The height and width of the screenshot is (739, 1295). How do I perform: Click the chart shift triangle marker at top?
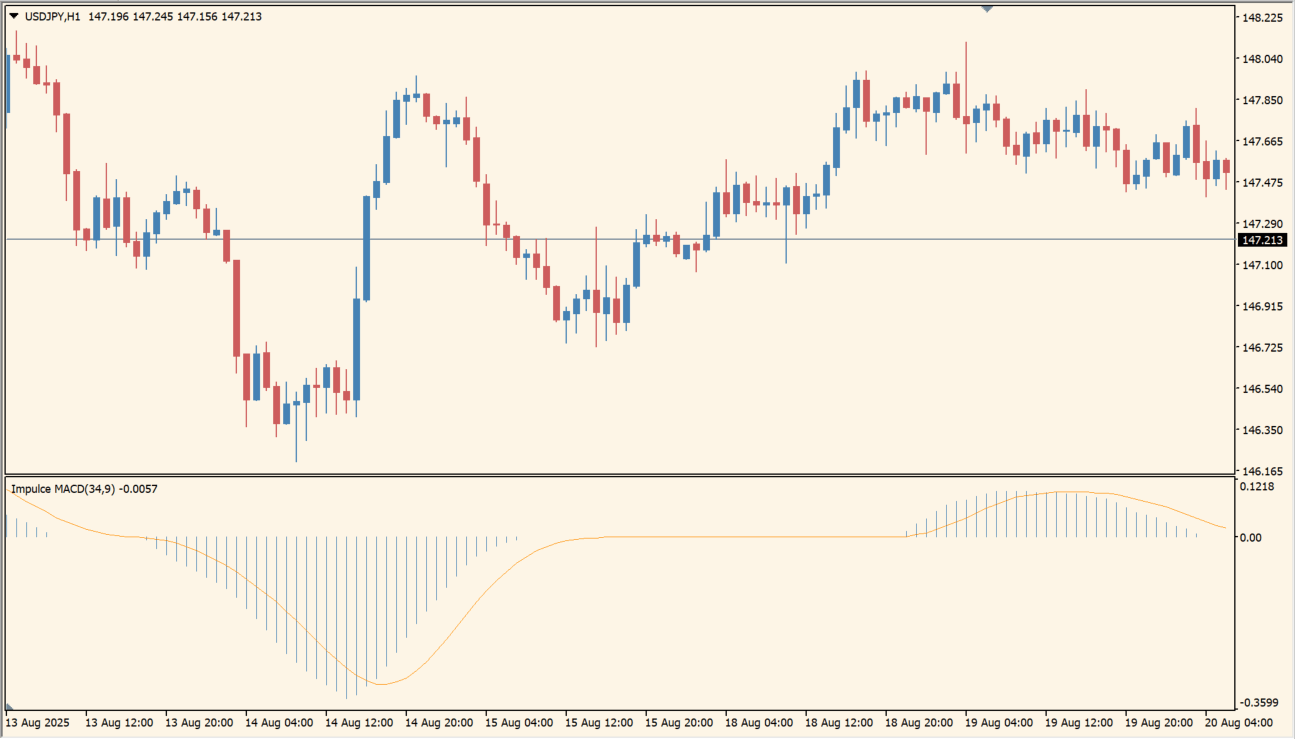[x=988, y=9]
